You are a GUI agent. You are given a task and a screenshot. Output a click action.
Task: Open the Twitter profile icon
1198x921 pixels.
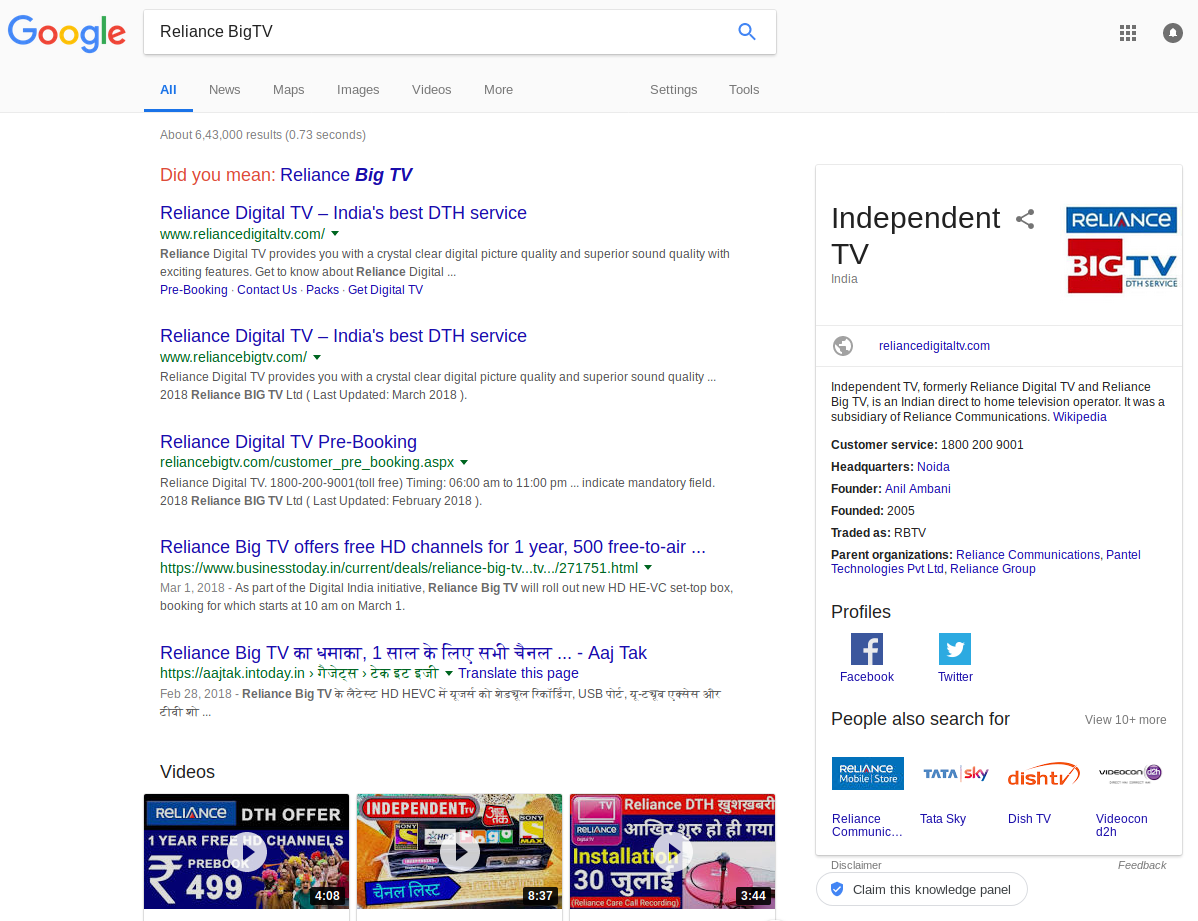955,649
